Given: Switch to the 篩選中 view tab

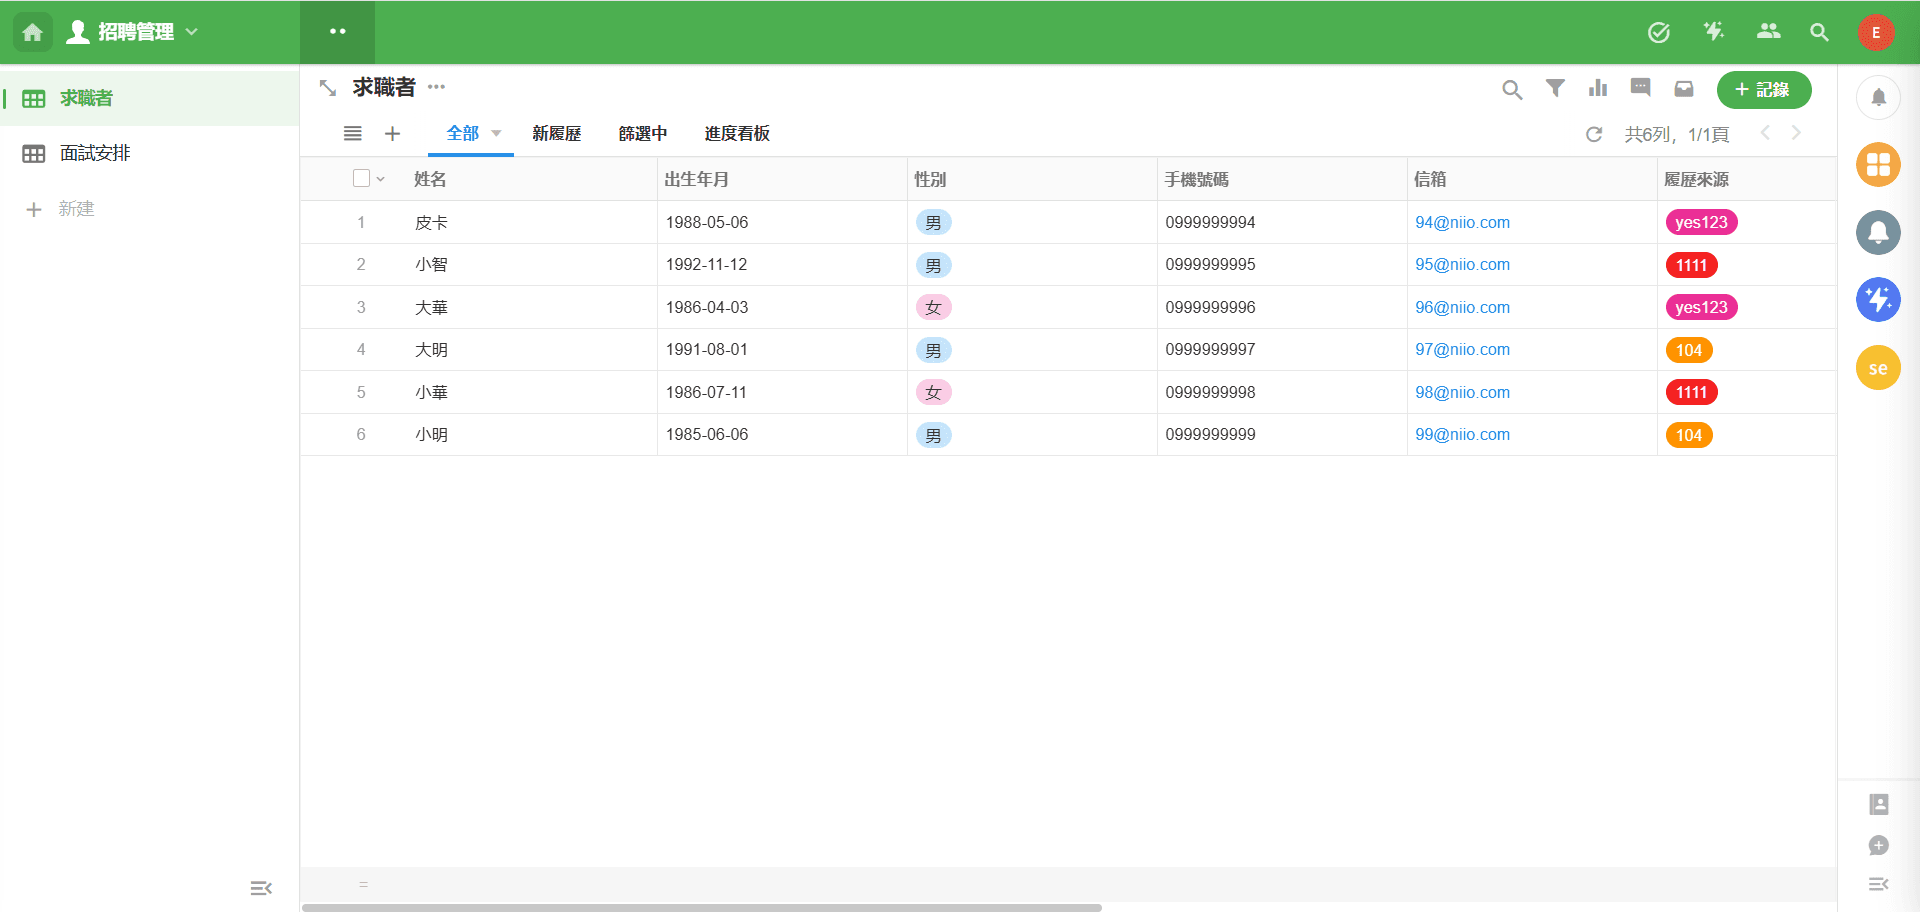Looking at the screenshot, I should click(x=643, y=134).
